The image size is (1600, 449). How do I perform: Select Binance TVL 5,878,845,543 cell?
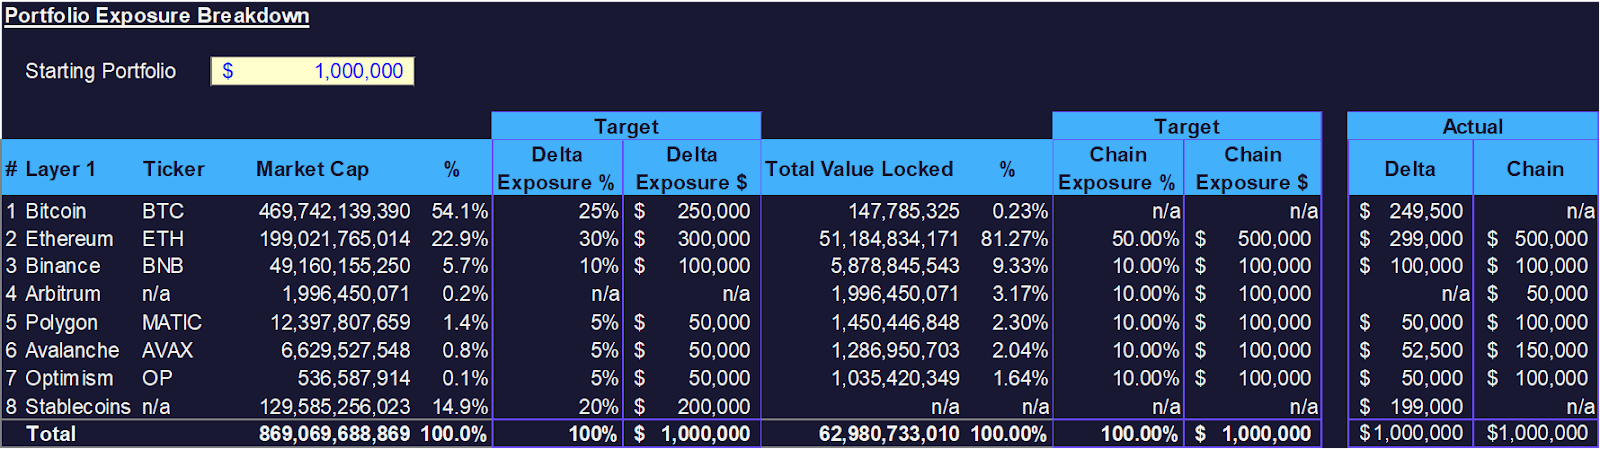tap(895, 266)
